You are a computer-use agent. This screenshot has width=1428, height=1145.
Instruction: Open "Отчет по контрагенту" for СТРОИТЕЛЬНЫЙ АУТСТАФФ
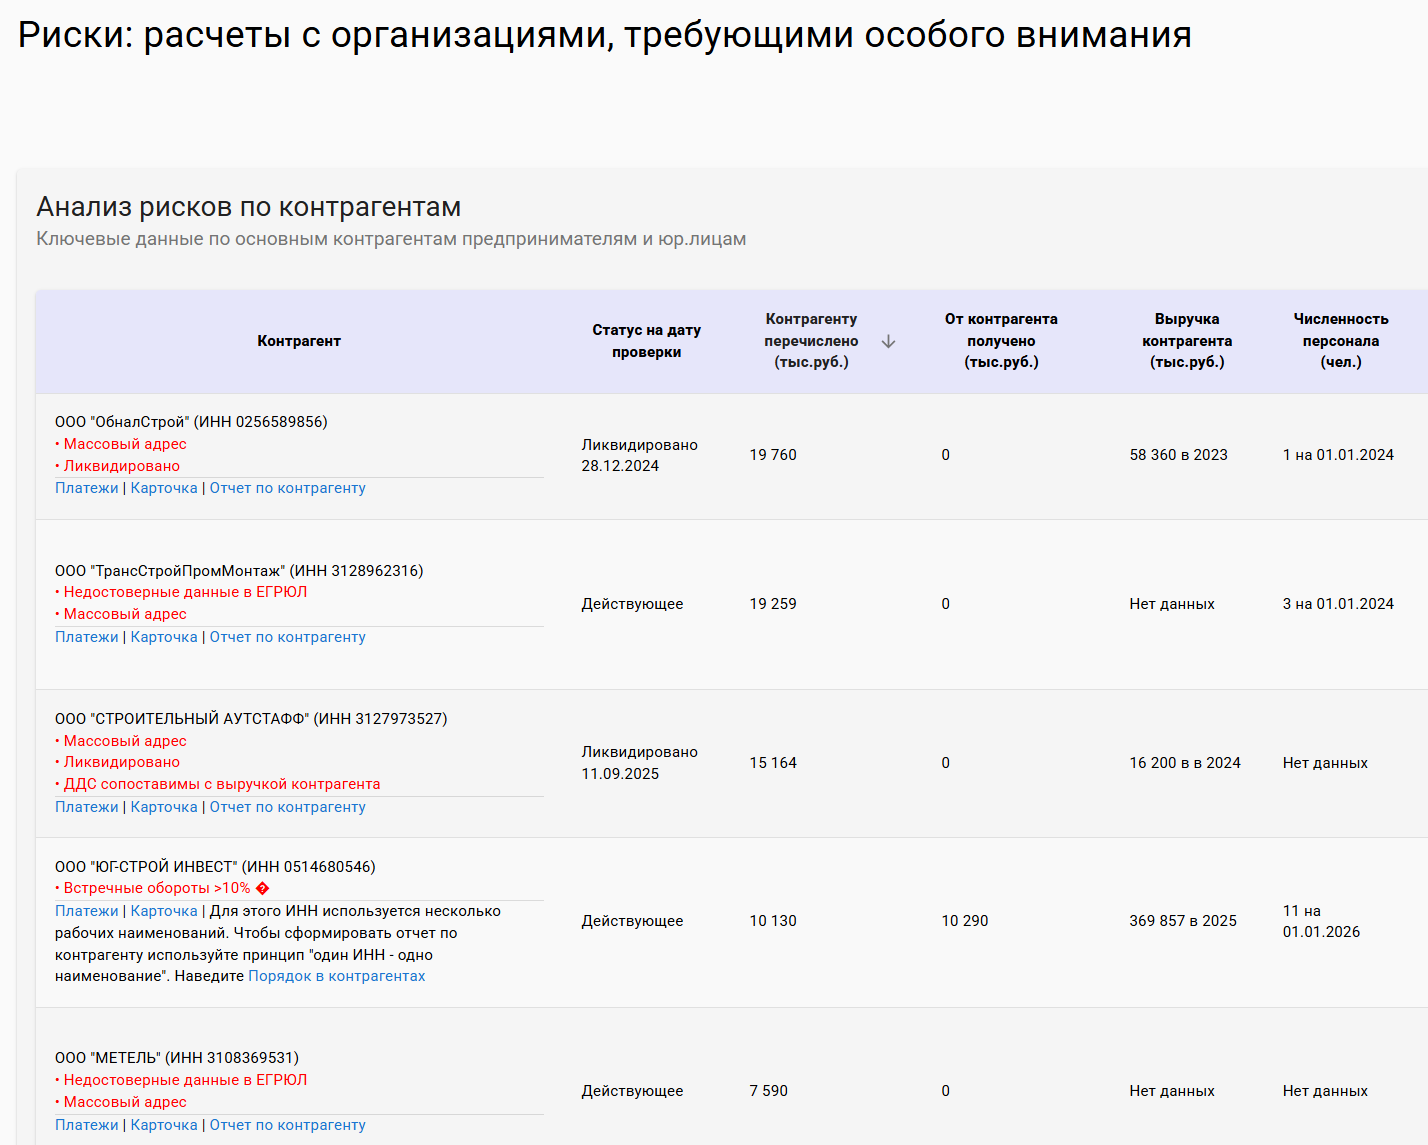click(287, 806)
